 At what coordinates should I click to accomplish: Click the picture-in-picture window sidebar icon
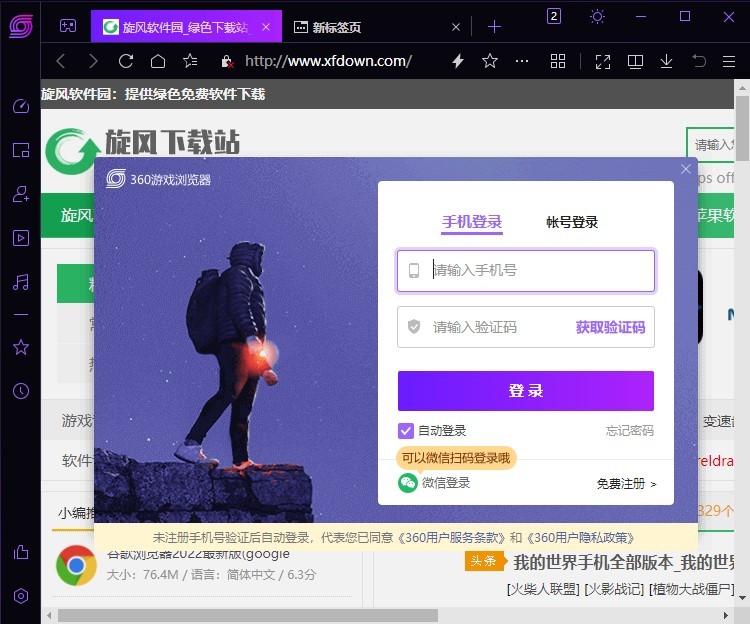(x=21, y=150)
